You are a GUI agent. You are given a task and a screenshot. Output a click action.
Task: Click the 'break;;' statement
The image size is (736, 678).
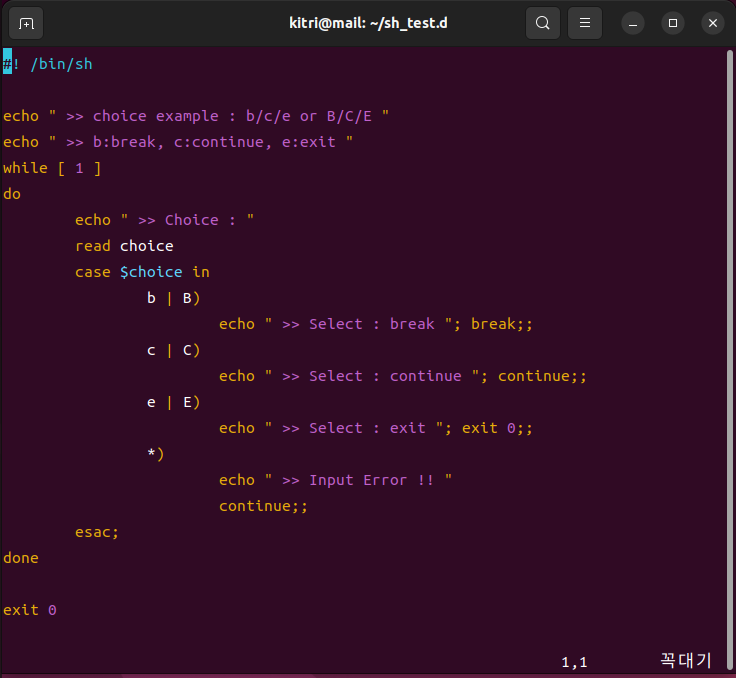pos(502,324)
